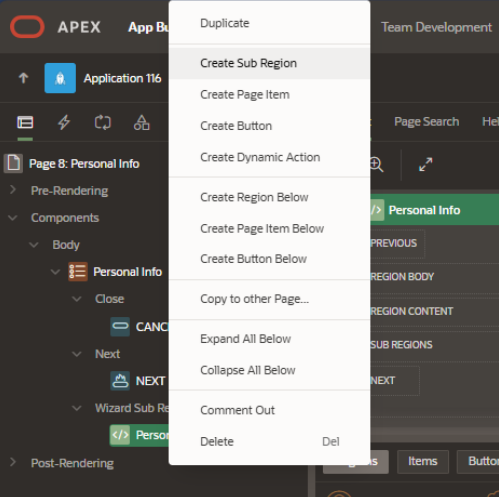Screen dimensions: 499x497
Task: Open the Application 116 rocket icon
Action: click(x=60, y=78)
